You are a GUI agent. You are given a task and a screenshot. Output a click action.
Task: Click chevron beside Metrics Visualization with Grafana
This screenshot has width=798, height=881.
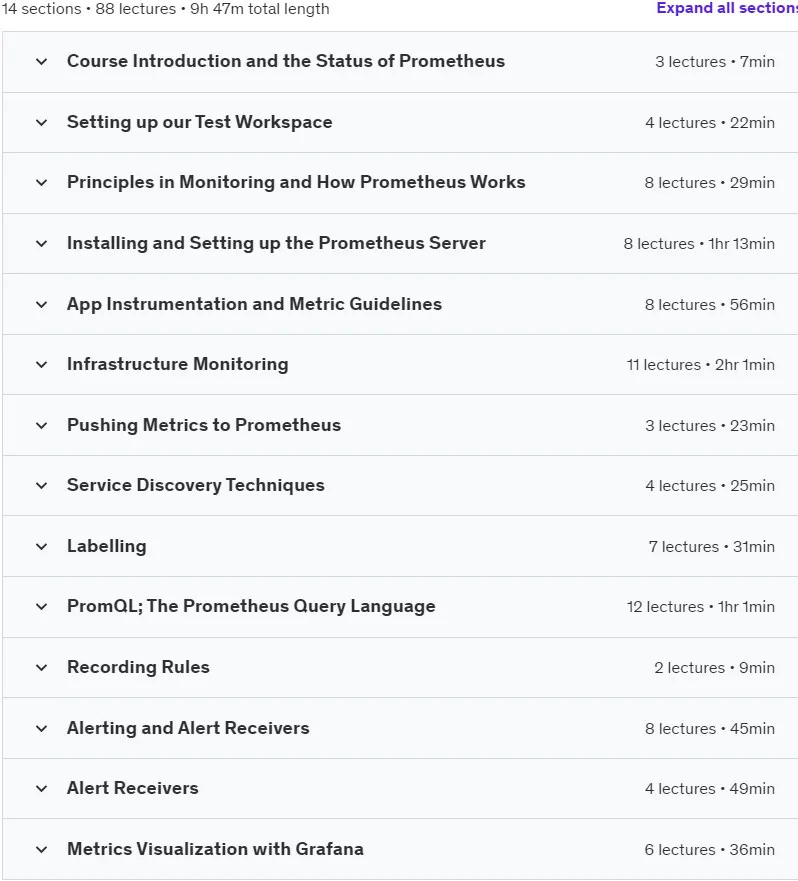click(x=42, y=850)
